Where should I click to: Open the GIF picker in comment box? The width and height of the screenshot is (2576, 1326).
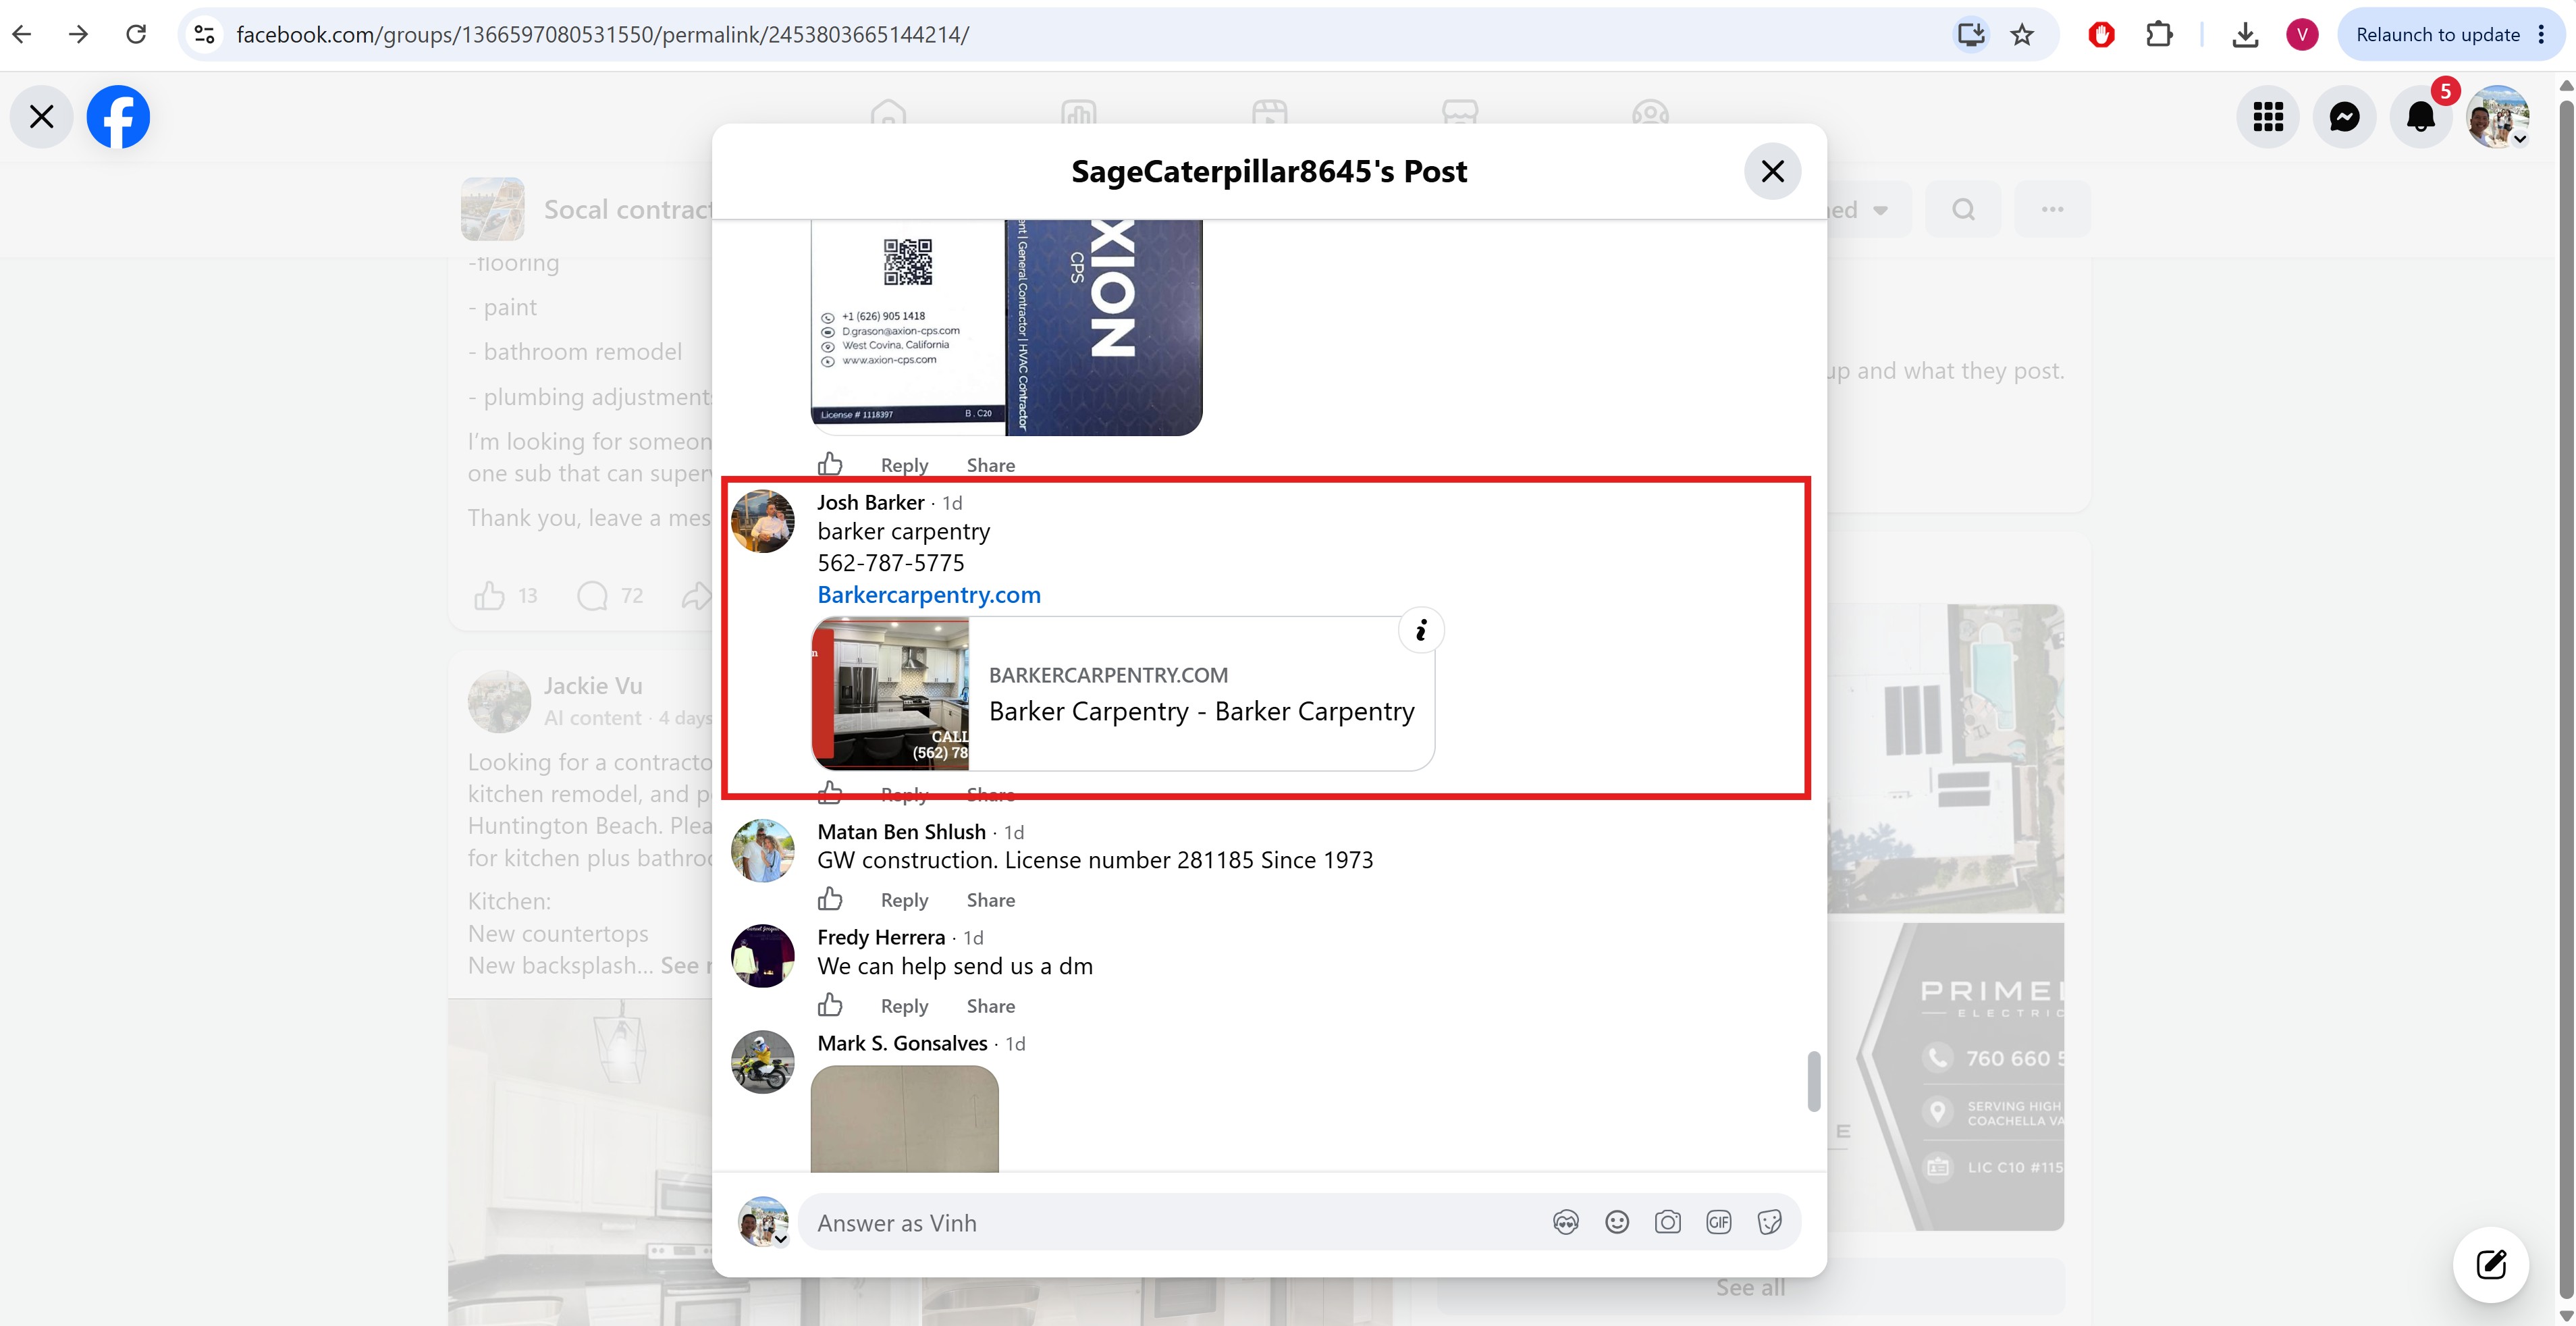click(x=1719, y=1222)
